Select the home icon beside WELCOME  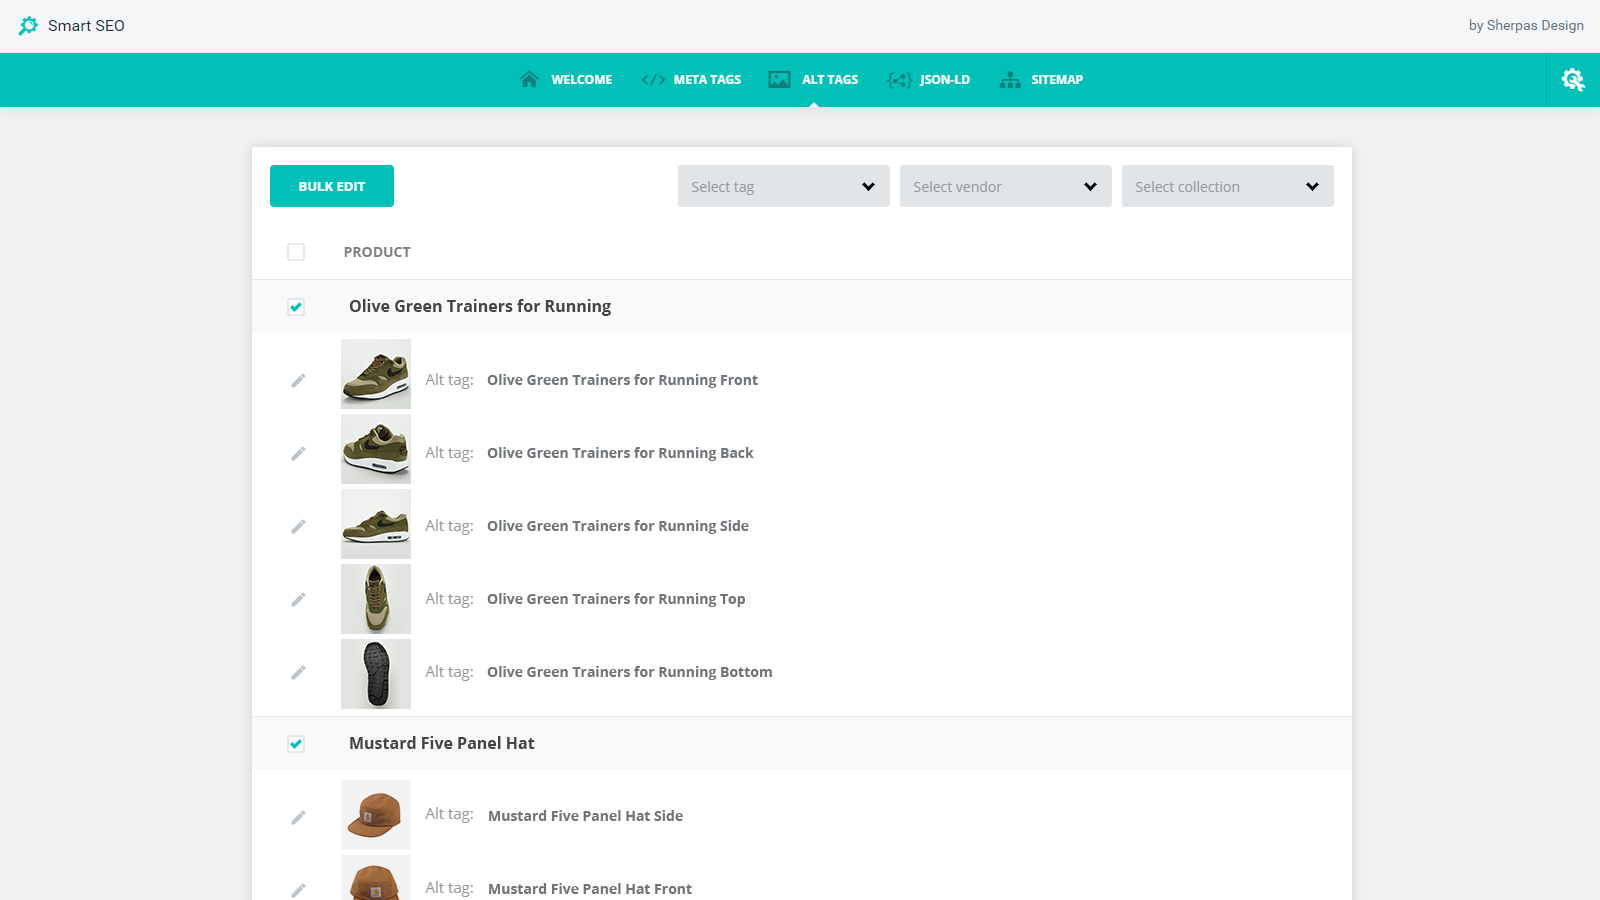click(529, 79)
